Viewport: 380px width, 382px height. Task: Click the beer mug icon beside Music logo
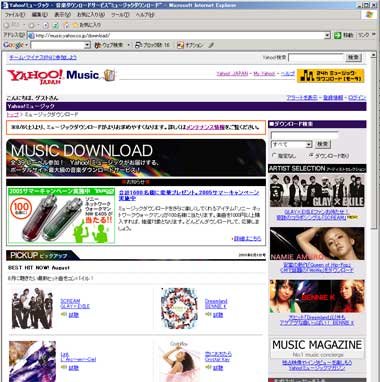click(109, 75)
